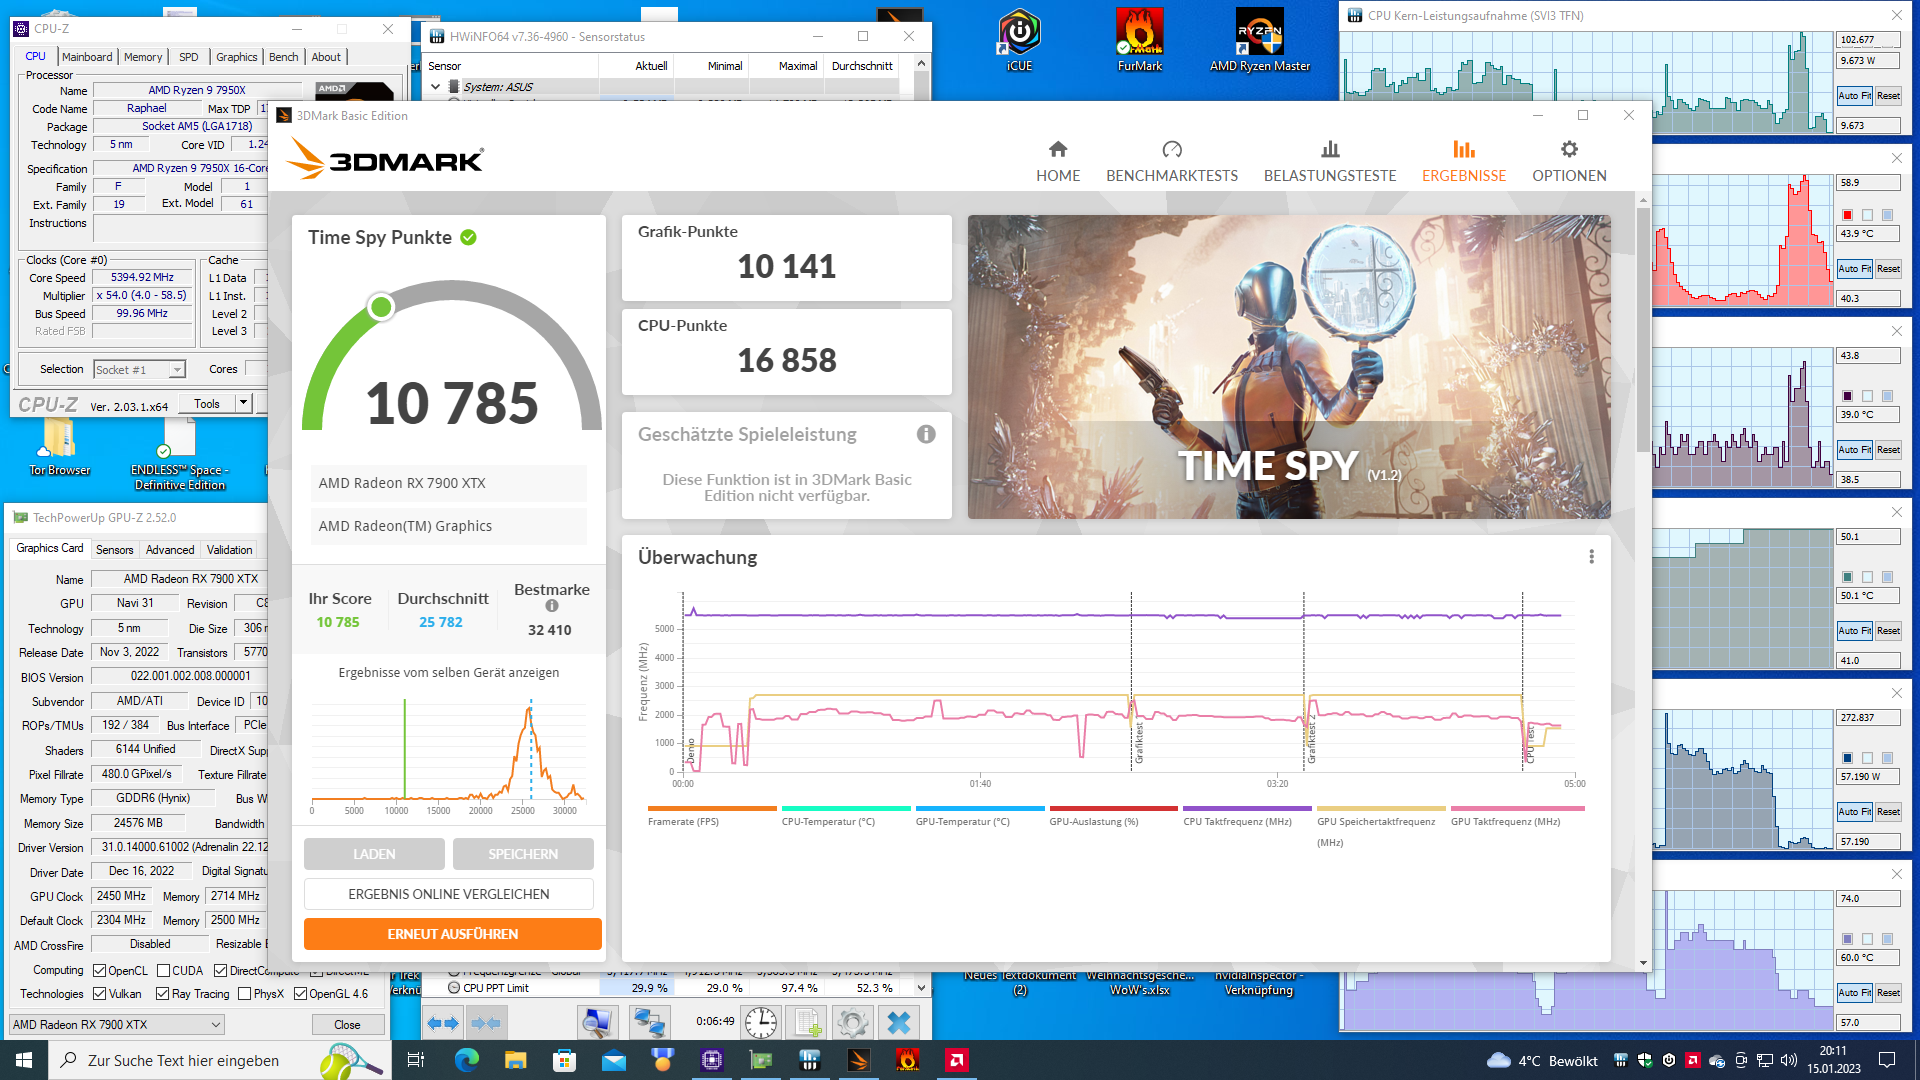The width and height of the screenshot is (1920, 1080).
Task: Click ERGEBNIS ONLINE VERGLEICHEN button
Action: 449,894
